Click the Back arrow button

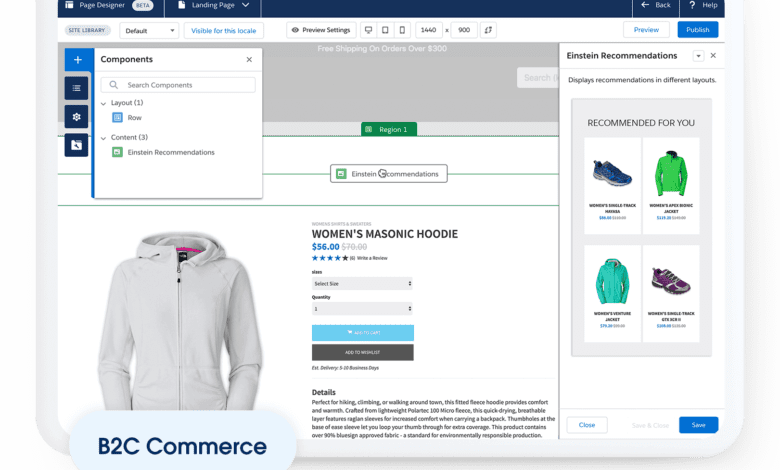tap(656, 5)
